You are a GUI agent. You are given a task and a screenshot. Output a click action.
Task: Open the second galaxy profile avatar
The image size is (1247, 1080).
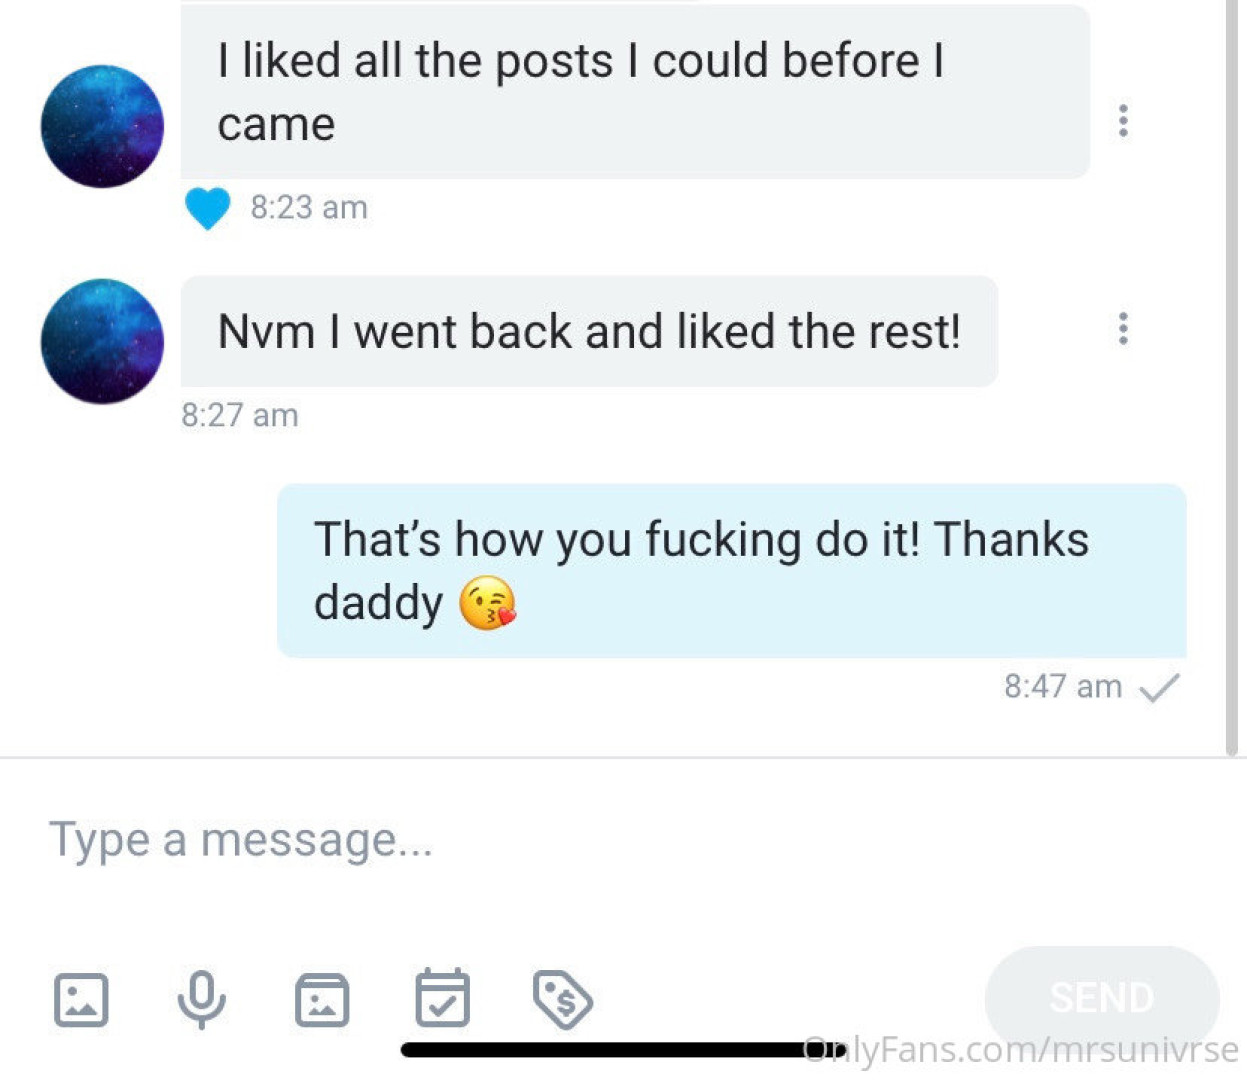click(102, 341)
